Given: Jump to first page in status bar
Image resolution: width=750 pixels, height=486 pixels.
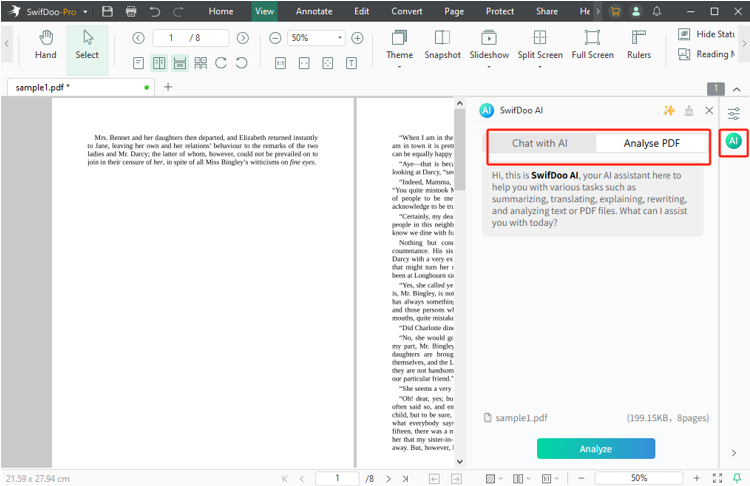Looking at the screenshot, I should (285, 478).
